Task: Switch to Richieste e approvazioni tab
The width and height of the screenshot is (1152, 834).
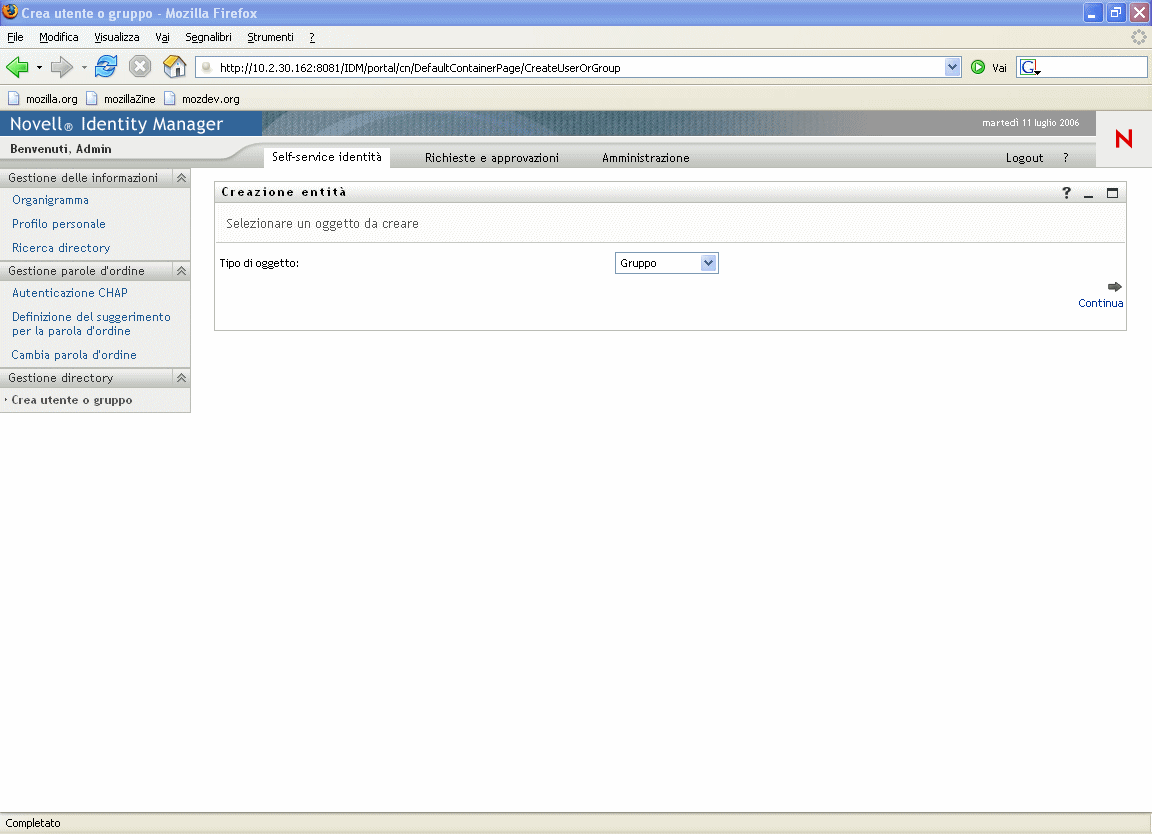Action: [x=492, y=157]
